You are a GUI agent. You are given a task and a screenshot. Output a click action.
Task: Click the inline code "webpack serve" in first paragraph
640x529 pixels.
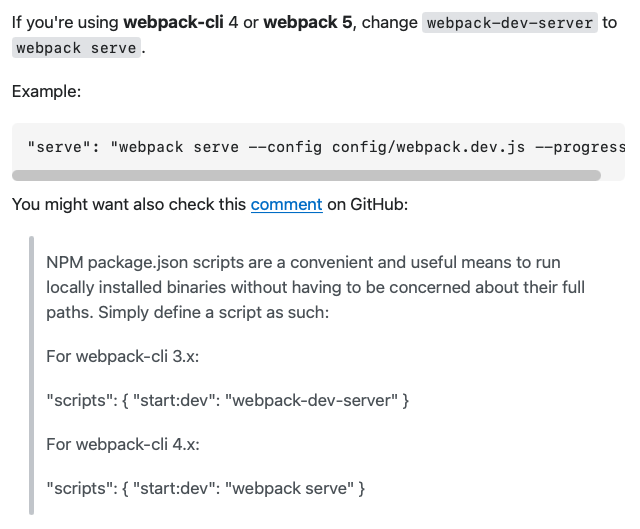coord(76,48)
